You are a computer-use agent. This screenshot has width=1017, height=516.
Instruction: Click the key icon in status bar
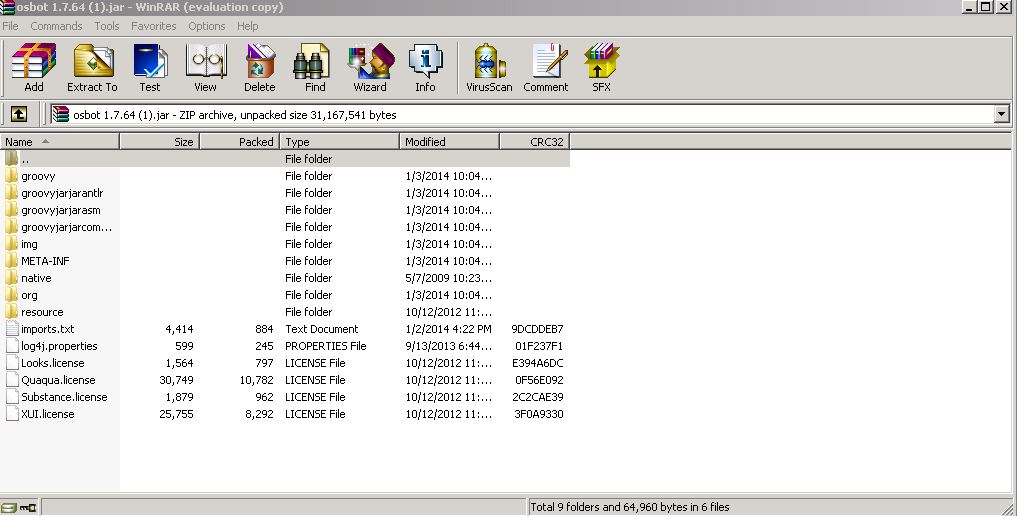[x=27, y=508]
